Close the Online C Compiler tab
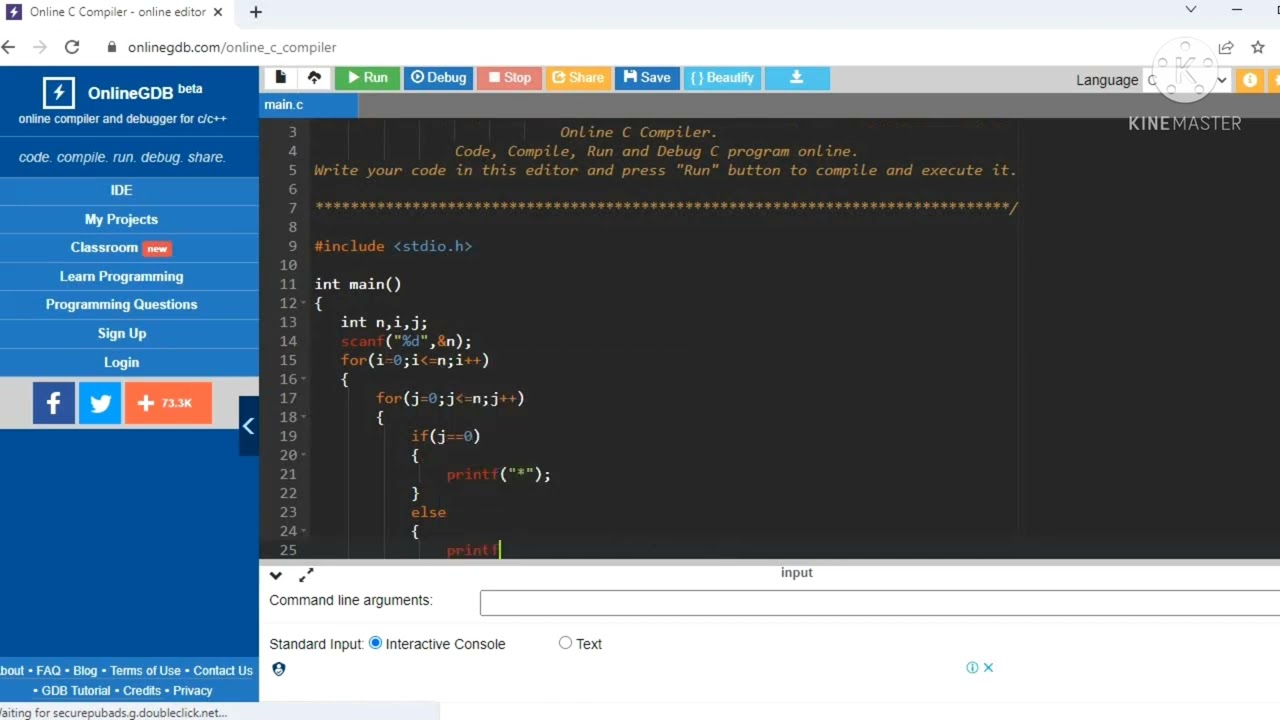Viewport: 1280px width, 720px height. pyautogui.click(x=218, y=12)
